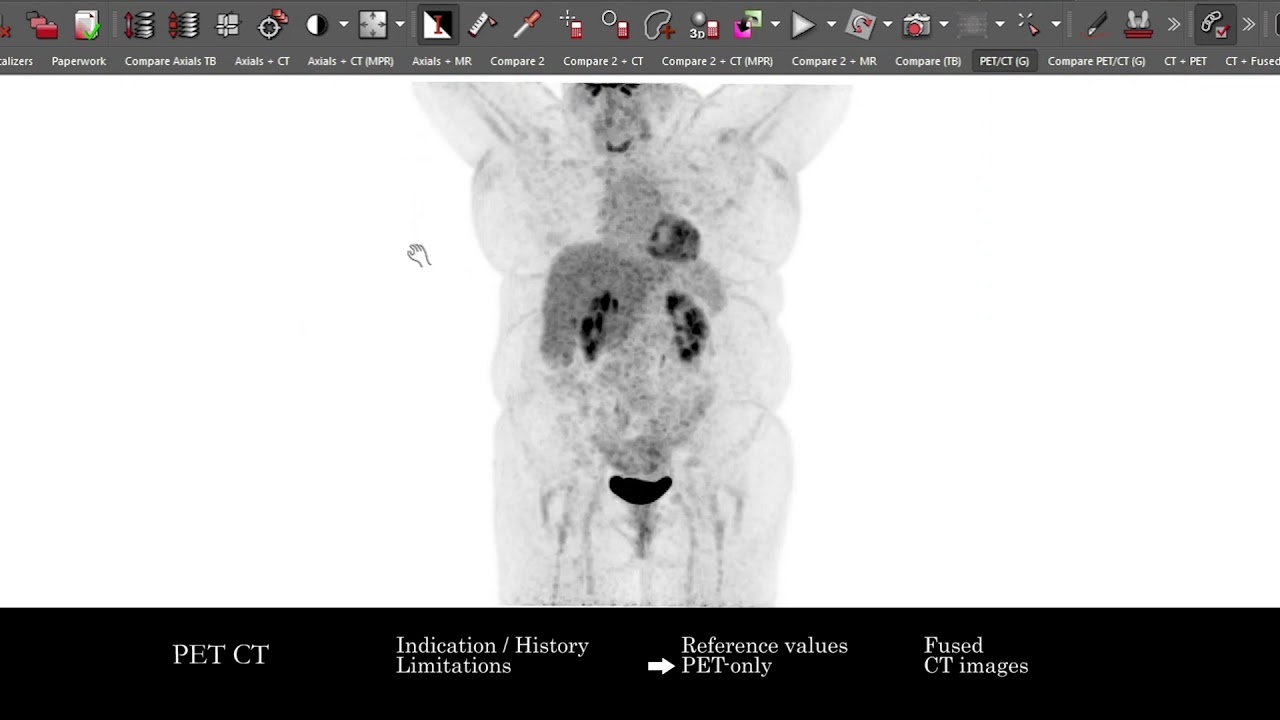Click the greyed-out grid layout icon
Screen dimensions: 1280x720
[972, 25]
